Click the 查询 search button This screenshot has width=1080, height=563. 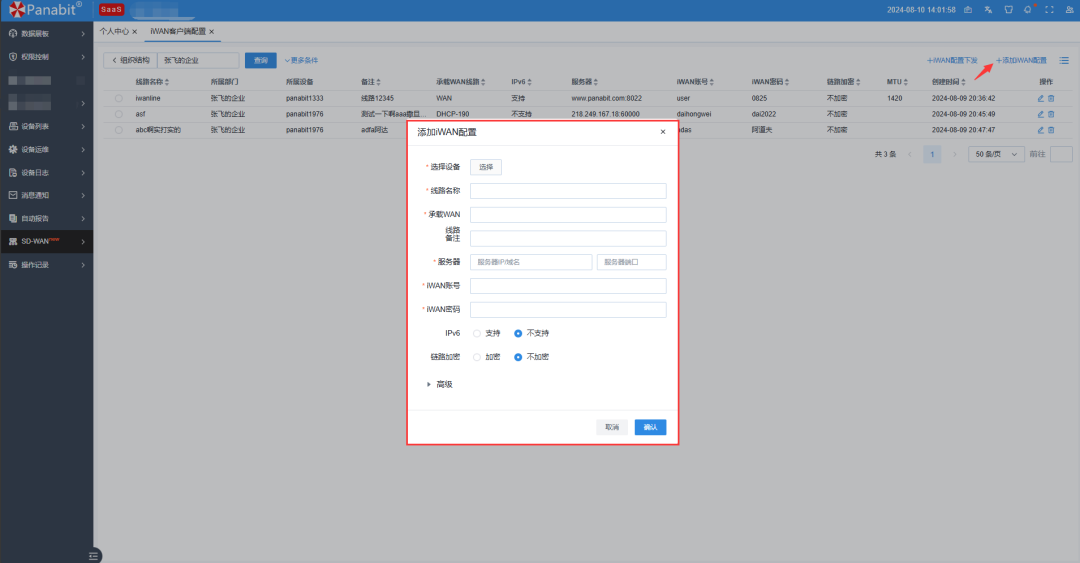[x=260, y=61]
